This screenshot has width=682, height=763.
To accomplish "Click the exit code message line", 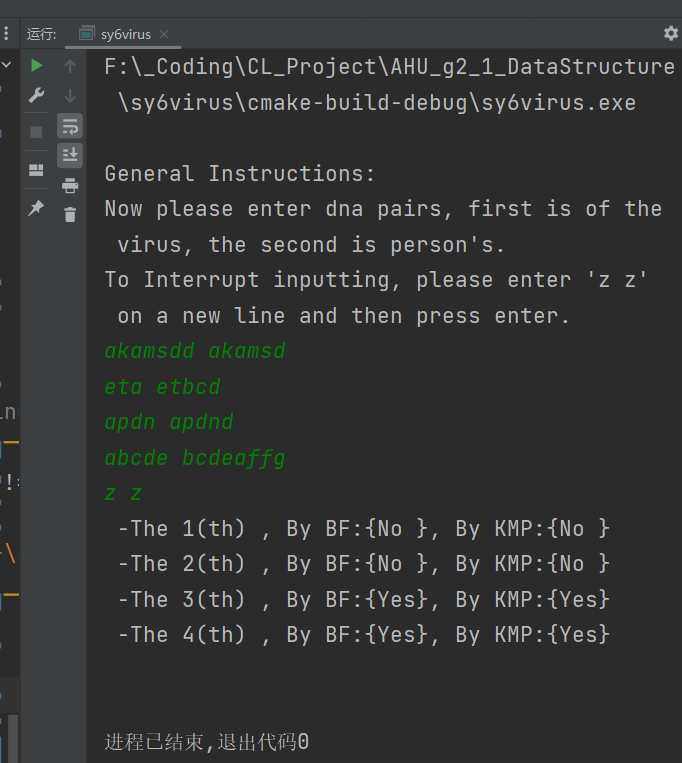I will (x=207, y=742).
